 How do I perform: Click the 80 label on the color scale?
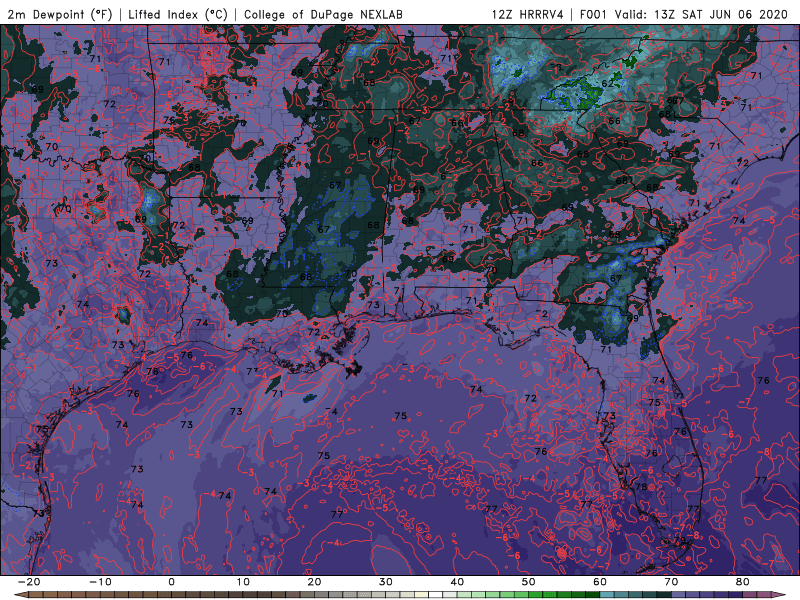743,582
